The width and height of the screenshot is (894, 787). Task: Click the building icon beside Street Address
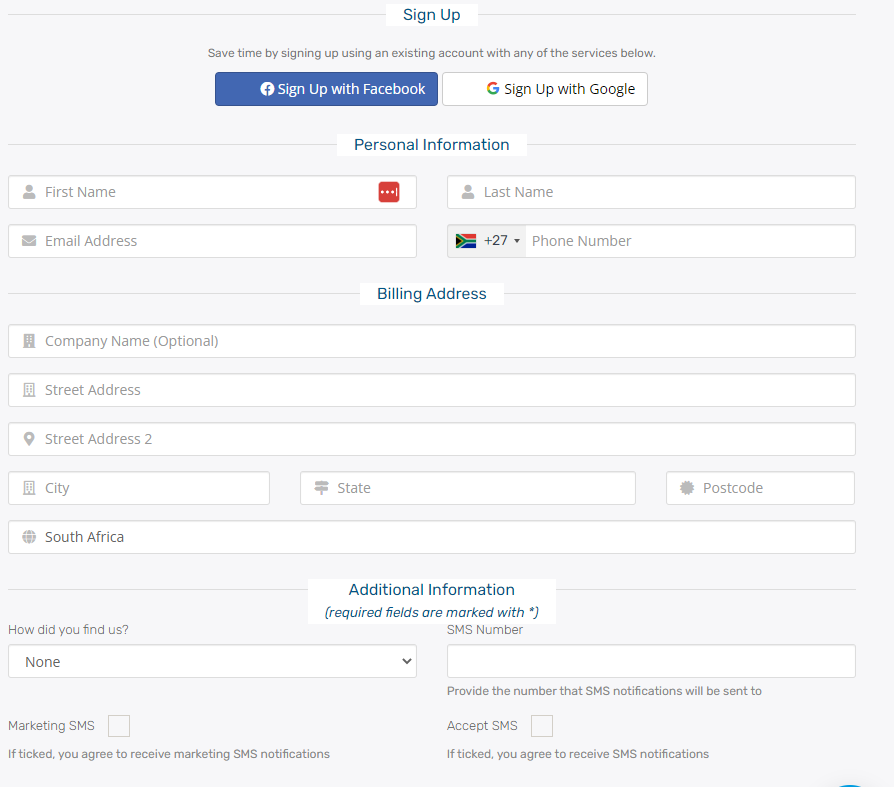coord(29,390)
